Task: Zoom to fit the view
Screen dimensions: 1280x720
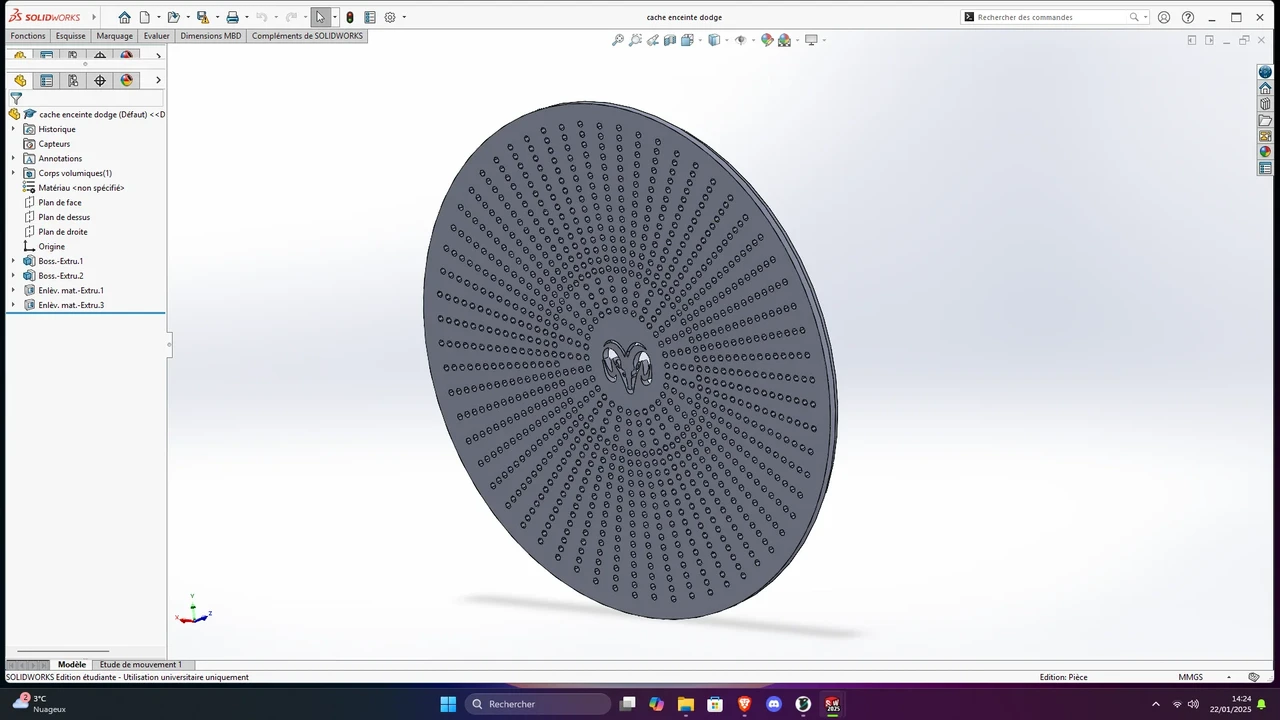Action: click(x=618, y=40)
